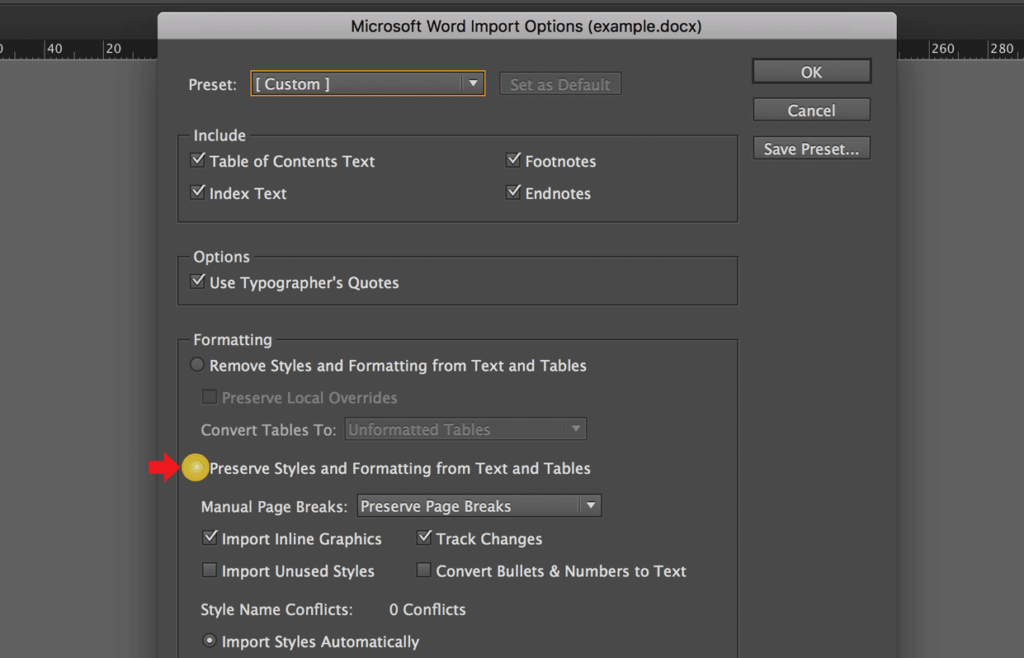
Task: Click the 'Options' group label
Action: 221,257
